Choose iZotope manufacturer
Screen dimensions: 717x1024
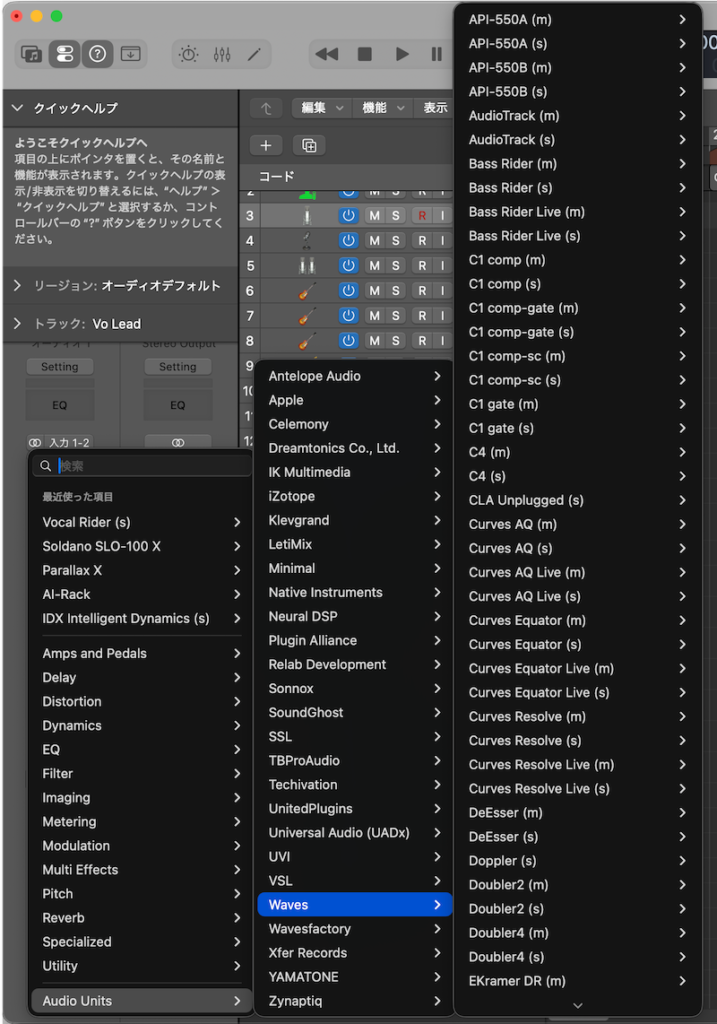click(355, 496)
